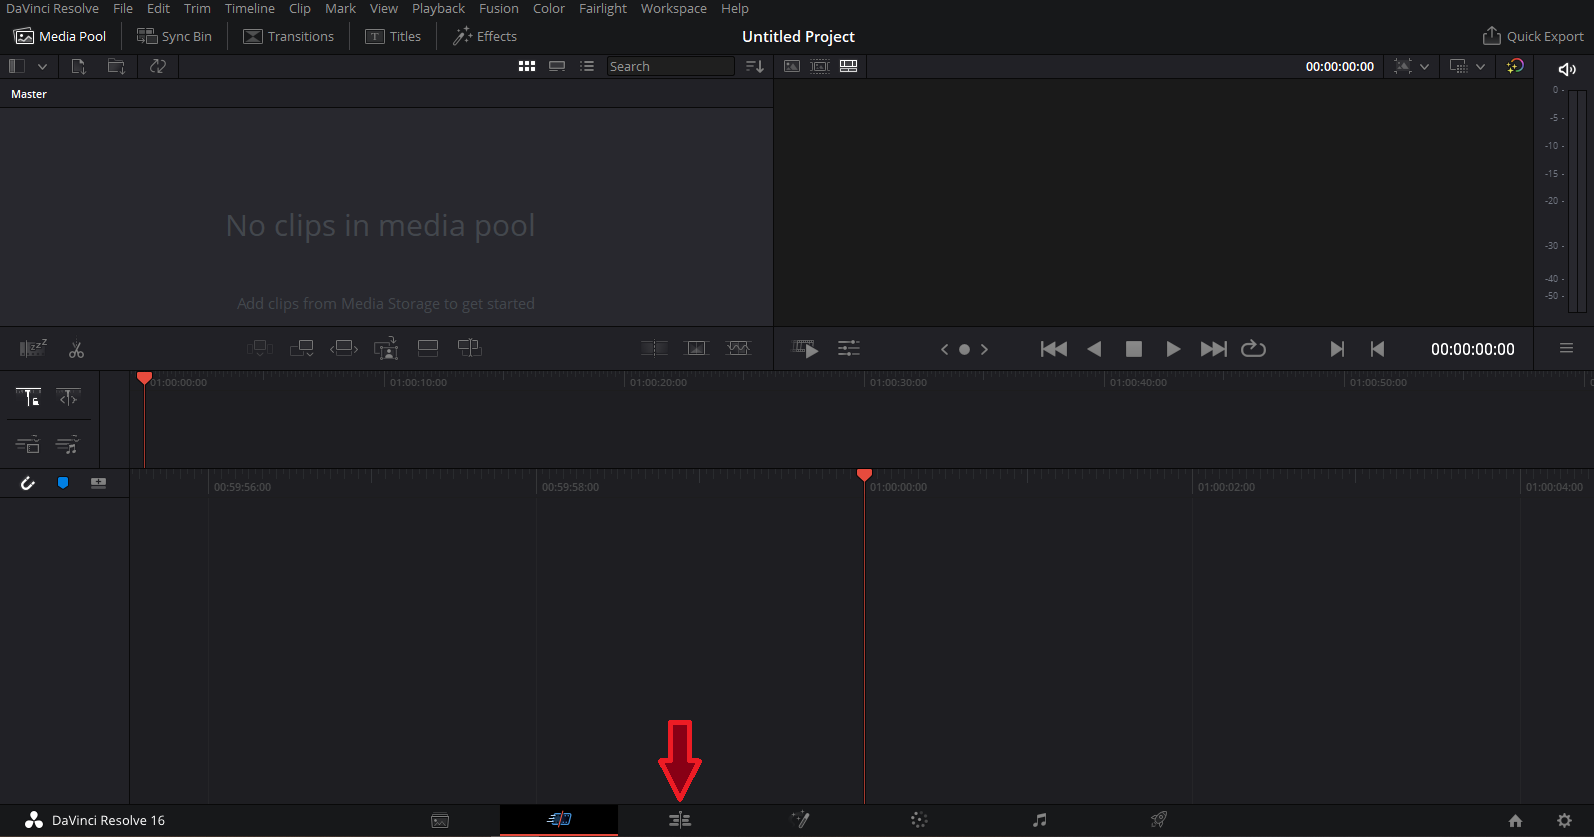
Task: Expand bin list view dropdown arrow
Action: tap(42, 66)
